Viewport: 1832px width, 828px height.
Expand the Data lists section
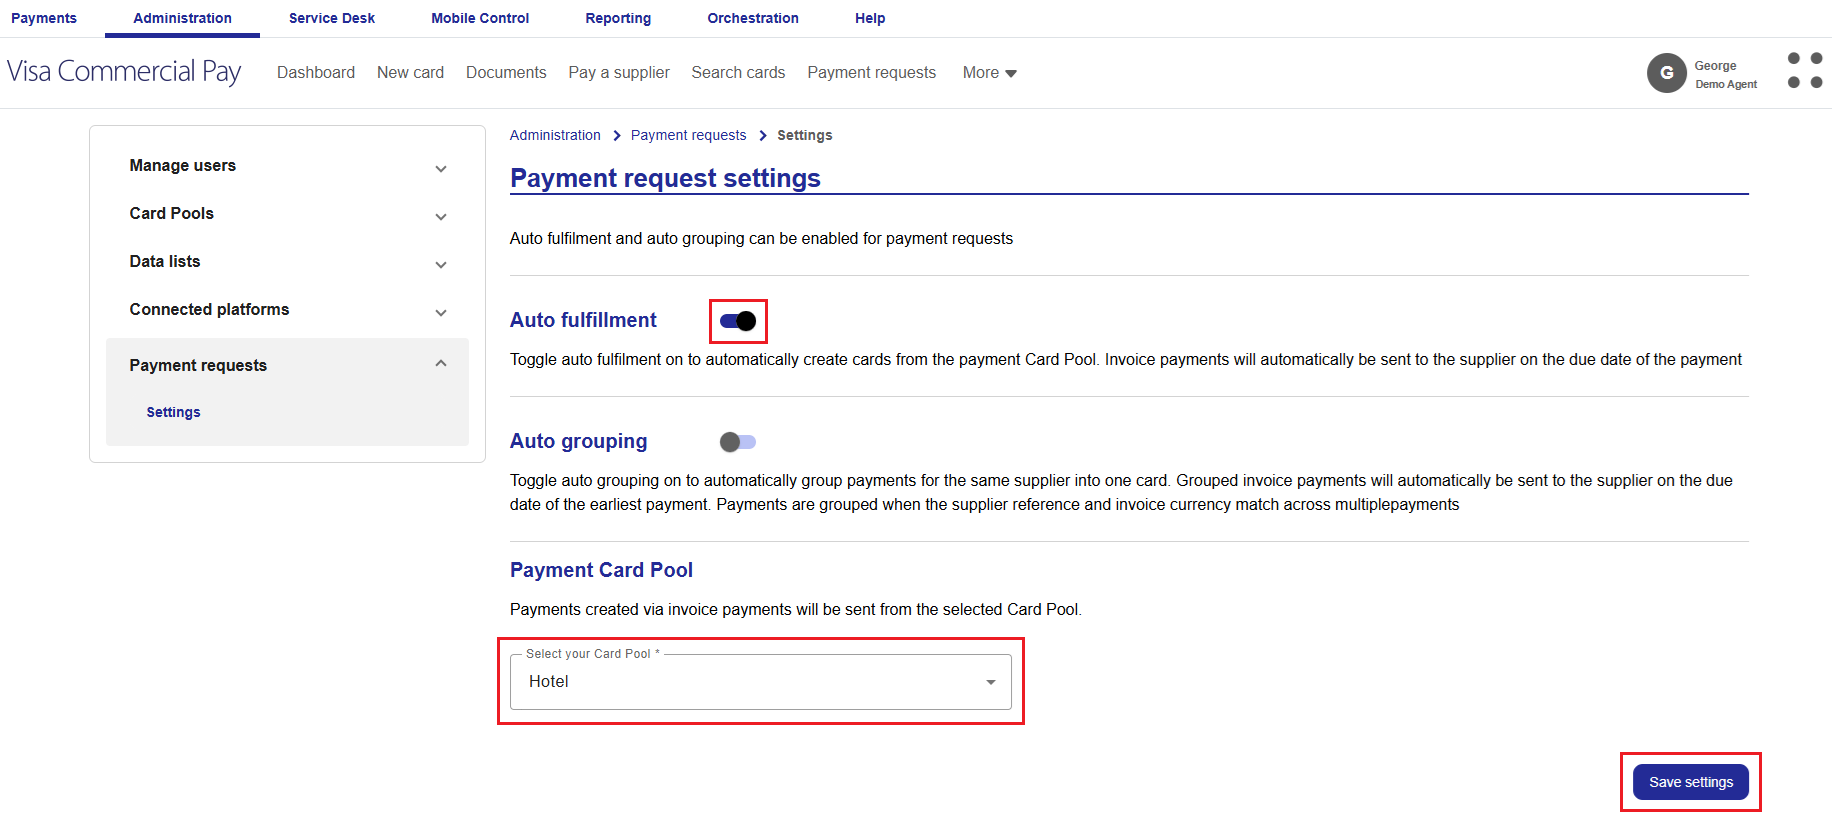click(288, 262)
